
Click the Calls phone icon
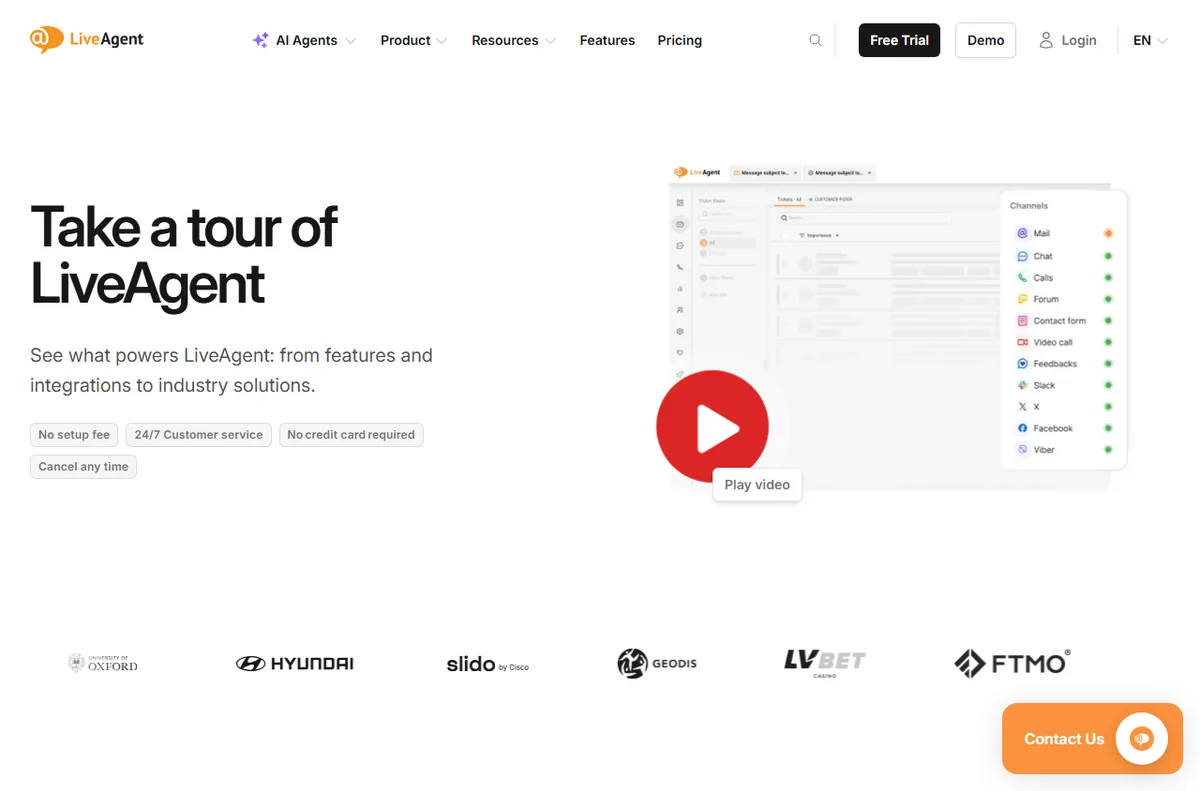1022,278
